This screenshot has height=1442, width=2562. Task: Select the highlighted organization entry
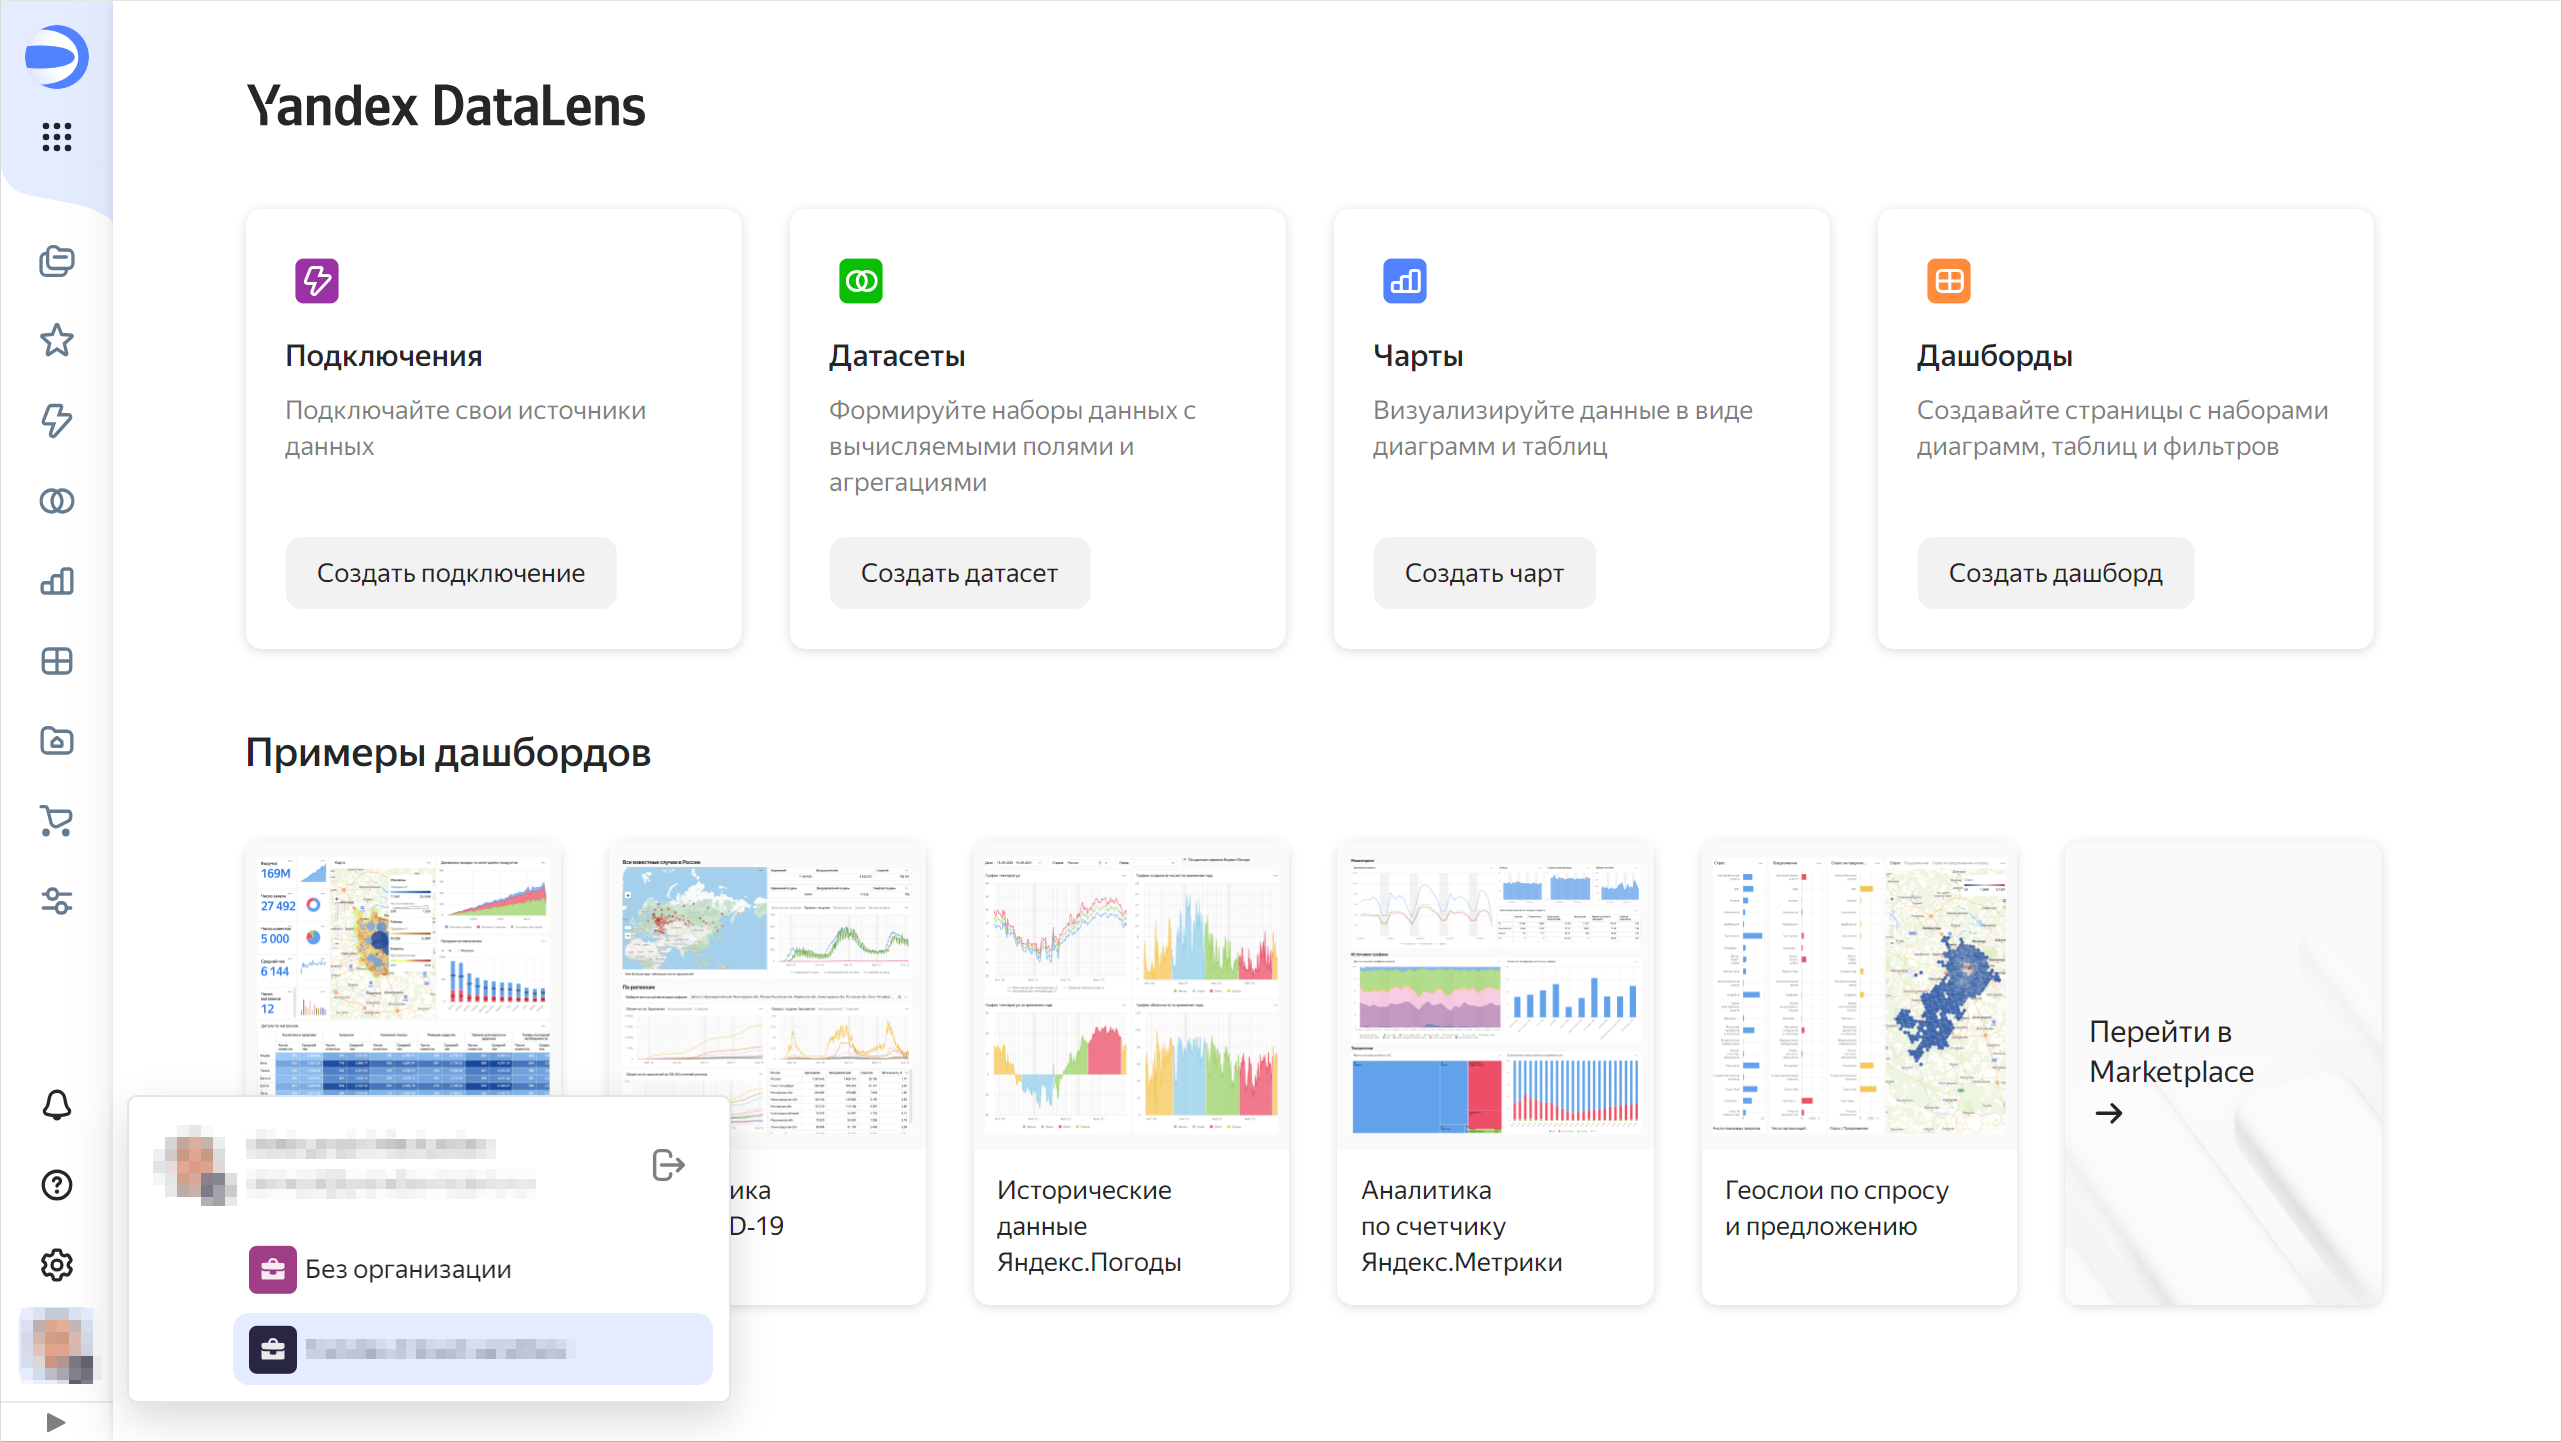(x=472, y=1349)
